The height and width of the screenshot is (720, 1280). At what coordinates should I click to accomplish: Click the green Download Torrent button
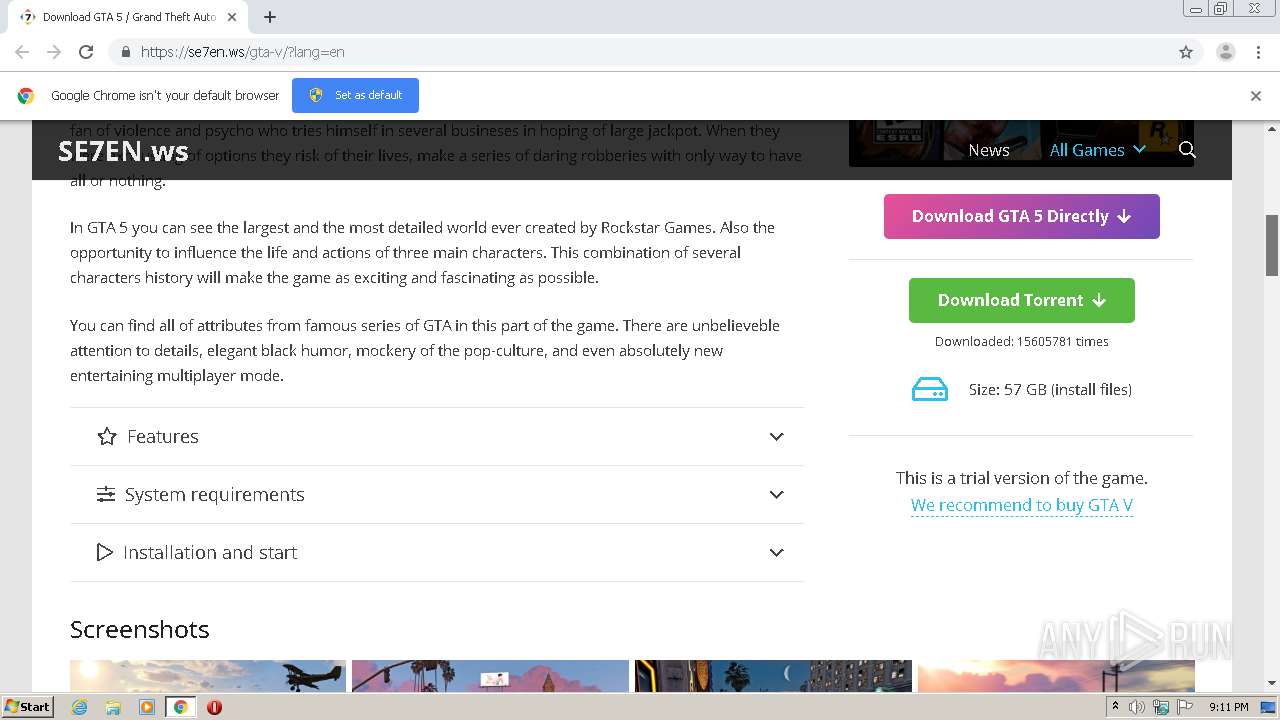(x=1021, y=300)
